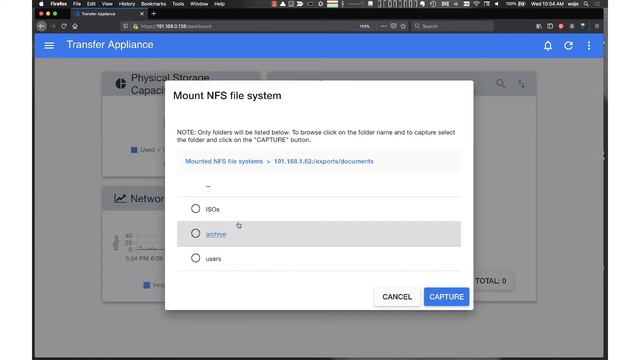Image resolution: width=640 pixels, height=360 pixels.
Task: Open the History menu
Action: click(x=127, y=4)
